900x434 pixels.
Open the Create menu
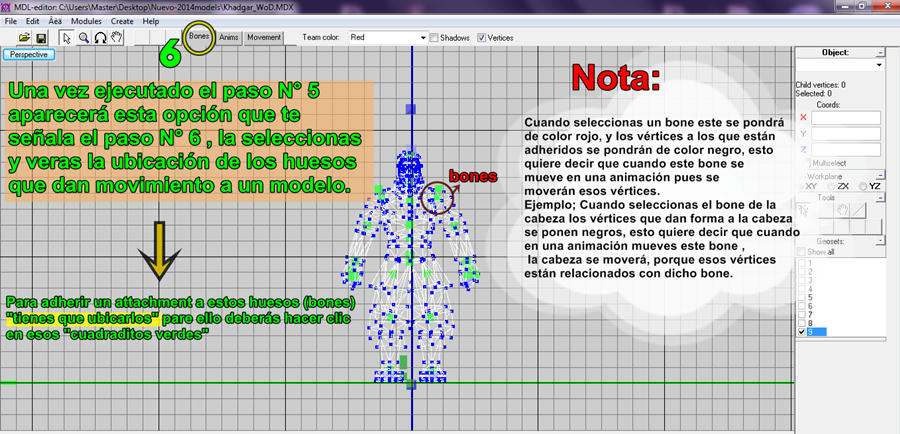pos(122,21)
